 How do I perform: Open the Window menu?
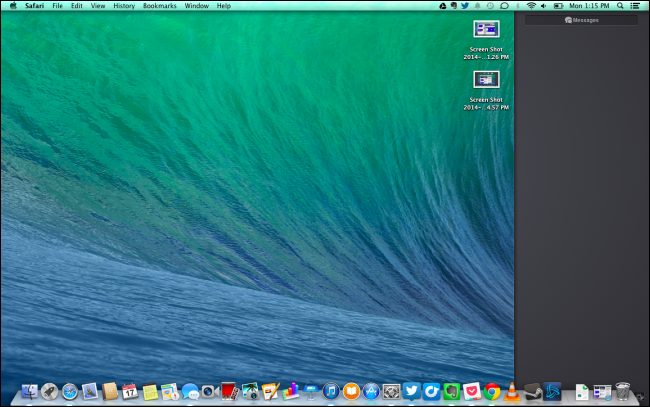pyautogui.click(x=196, y=6)
